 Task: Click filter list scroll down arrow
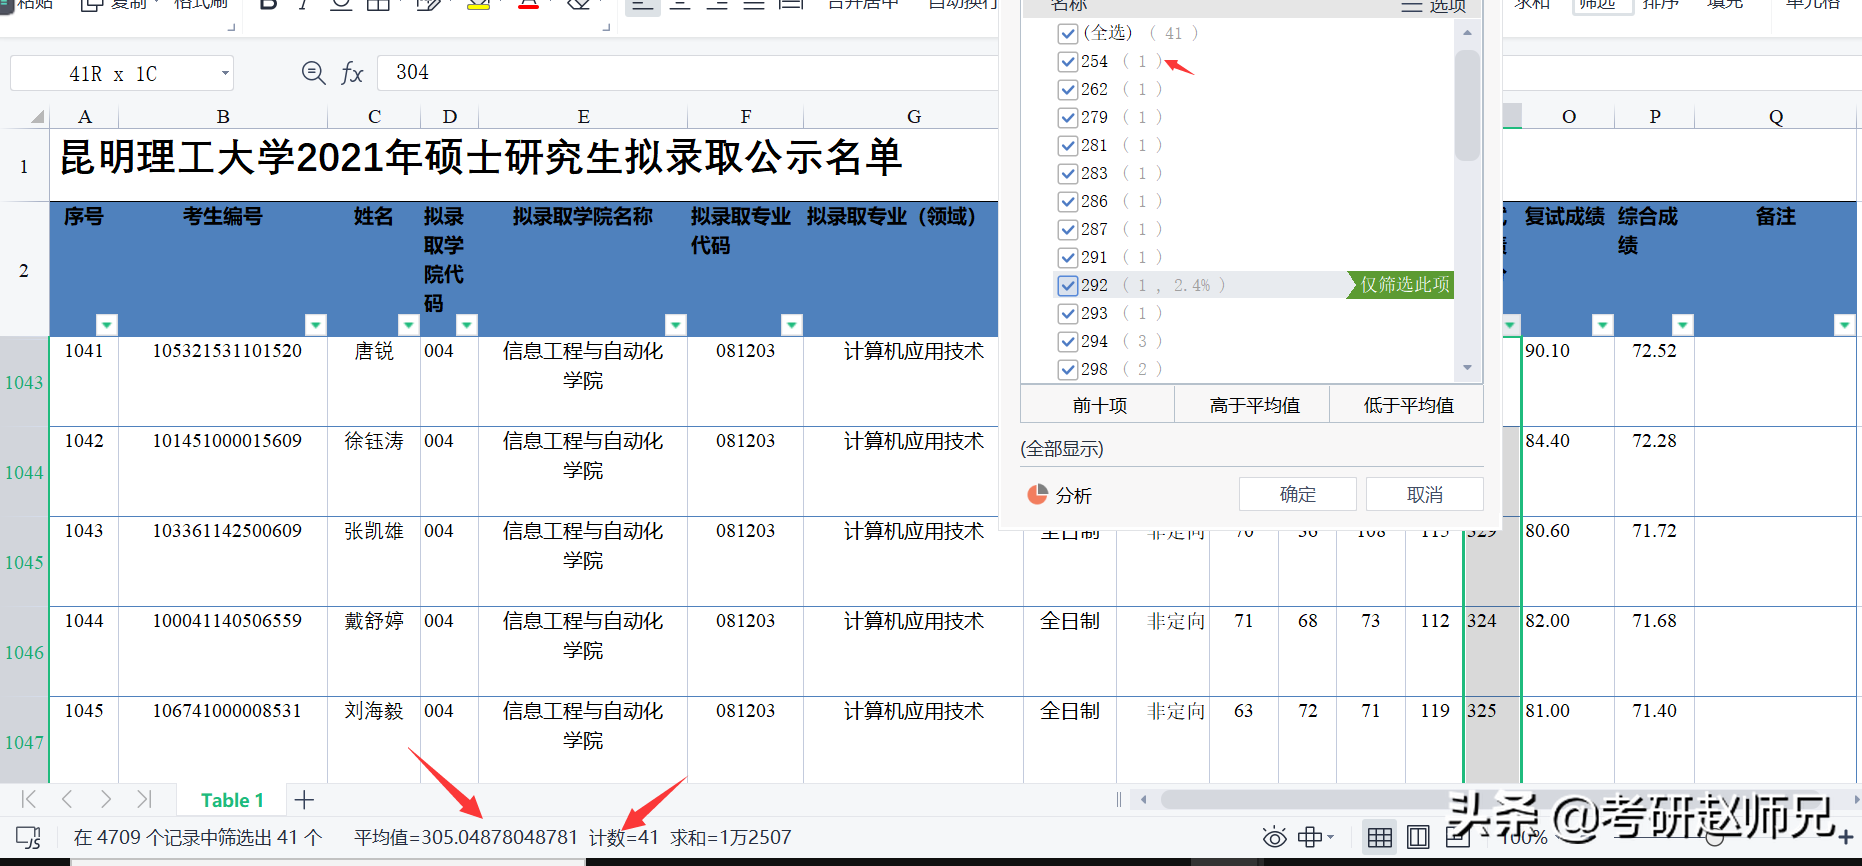[1467, 368]
